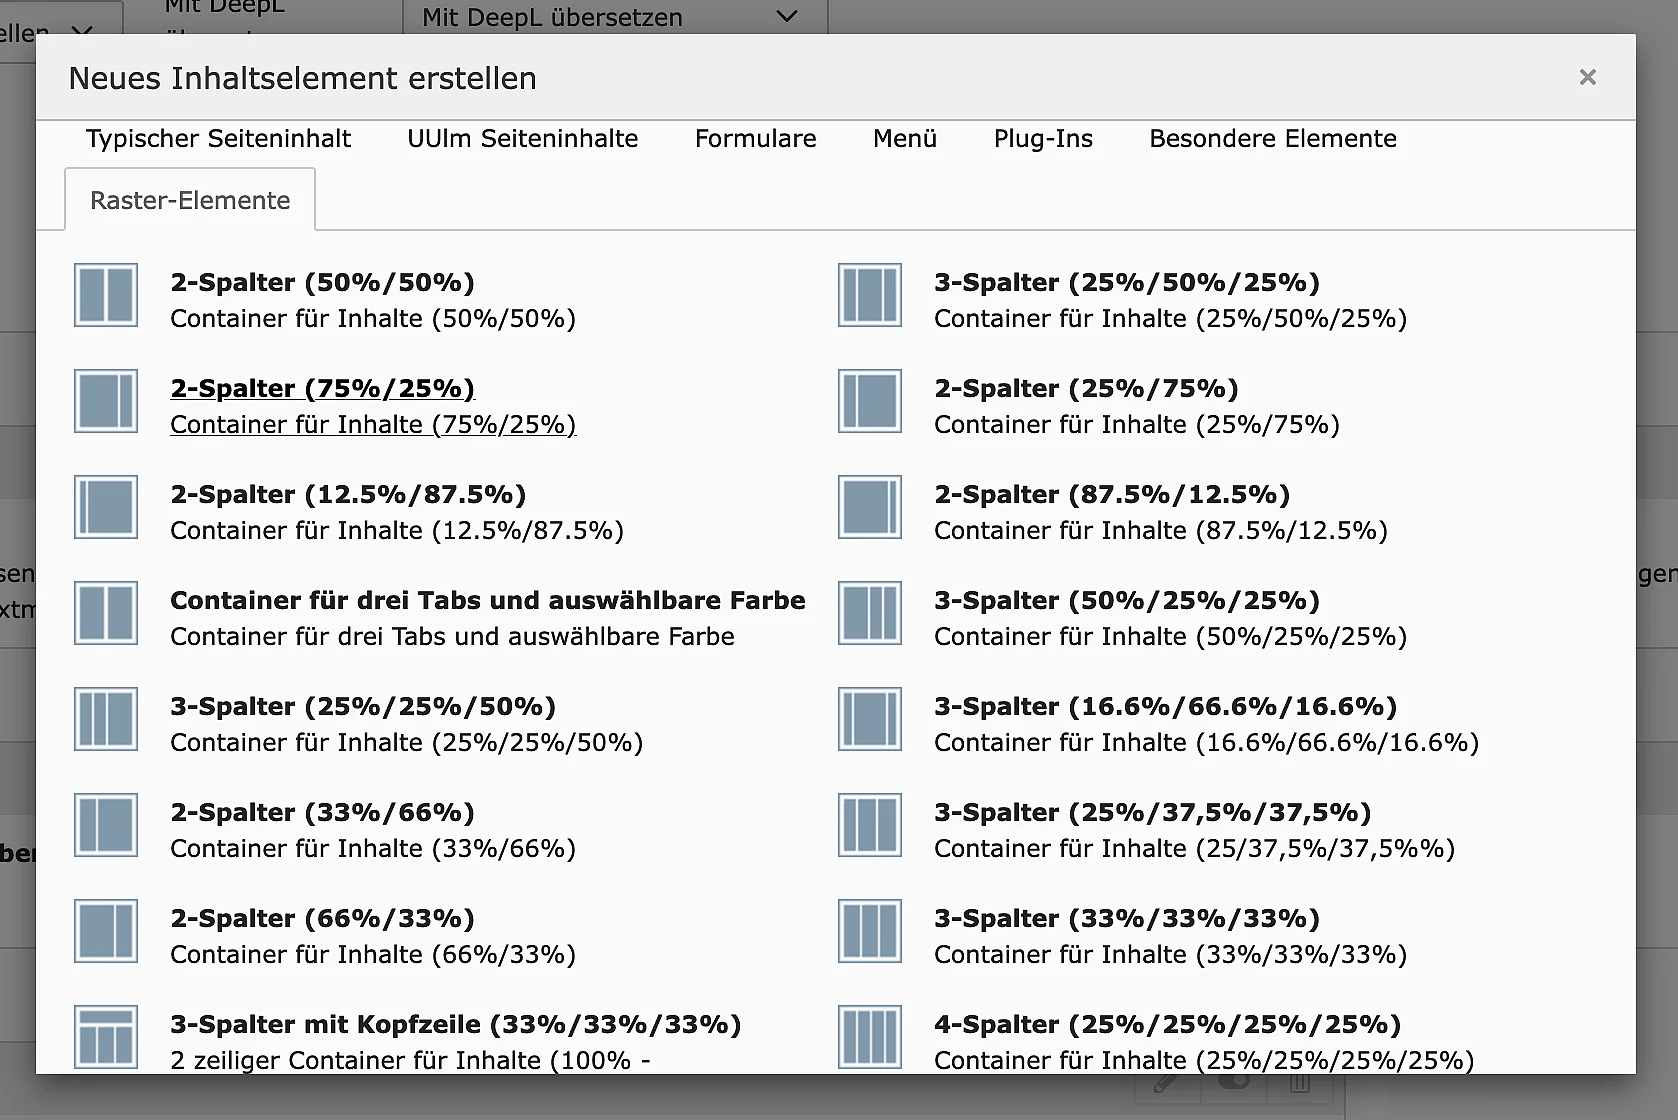Switch to the Typischer Seiteninhalt tab
The image size is (1678, 1120).
pos(218,139)
